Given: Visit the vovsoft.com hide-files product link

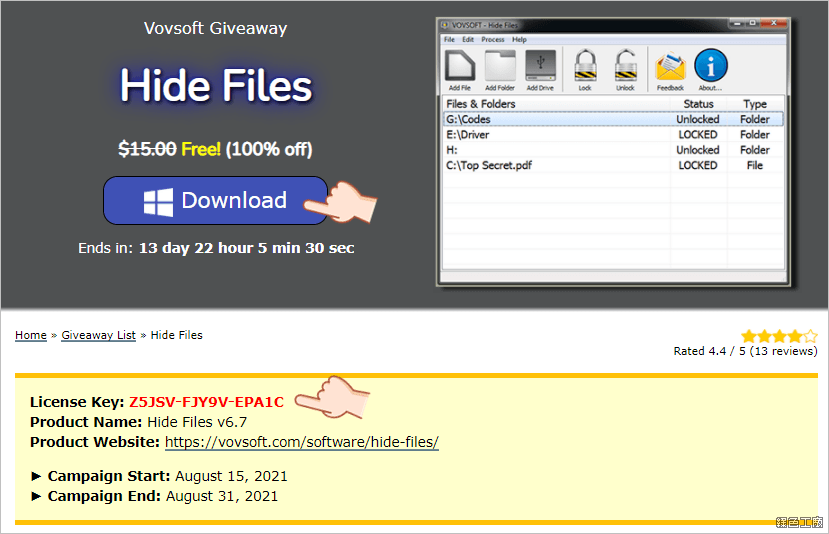Looking at the screenshot, I should (302, 442).
